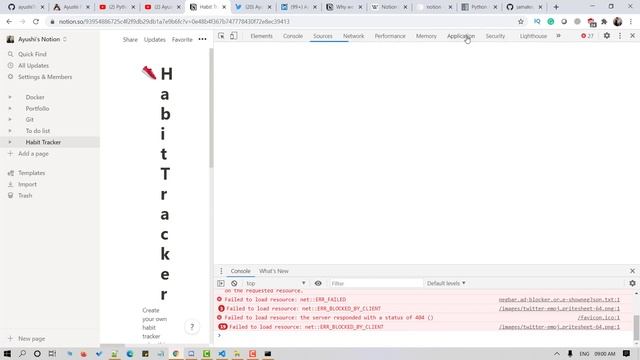The width and height of the screenshot is (640, 360).
Task: Open DevTools three-dot customize menu
Action: [620, 36]
